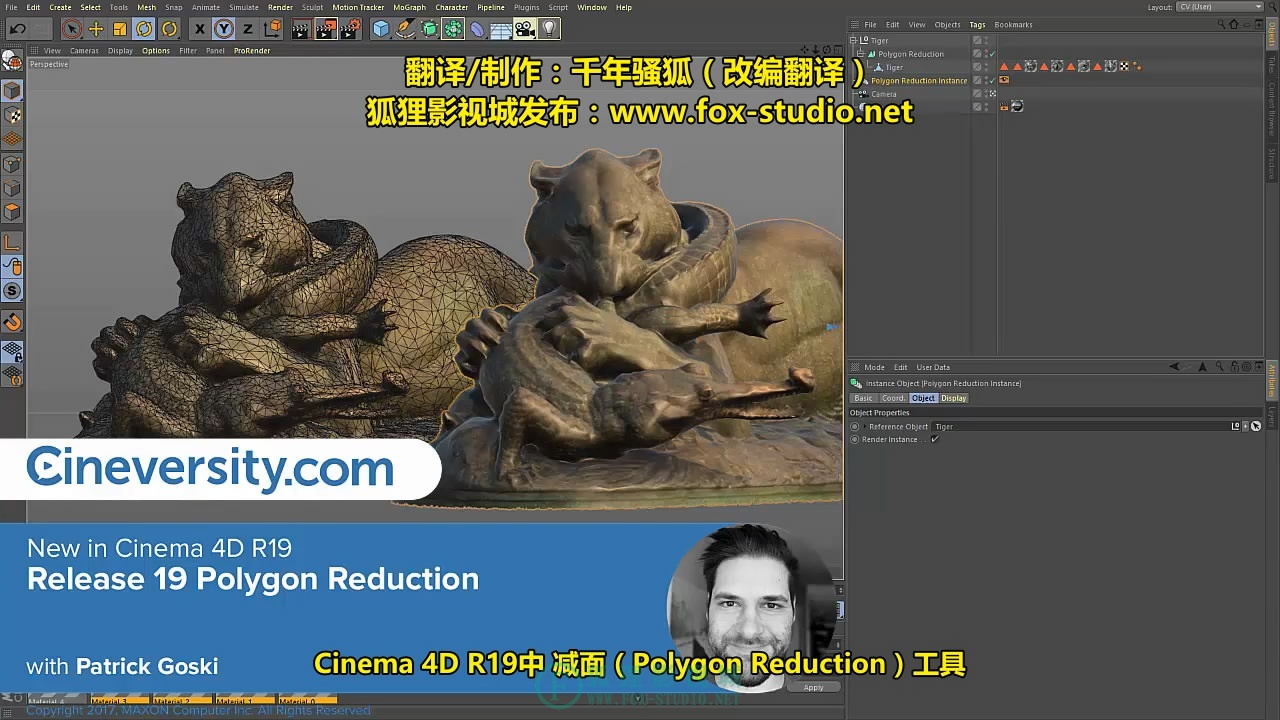This screenshot has height=720, width=1280.
Task: Select the Spline Pen tool
Action: [x=405, y=29]
